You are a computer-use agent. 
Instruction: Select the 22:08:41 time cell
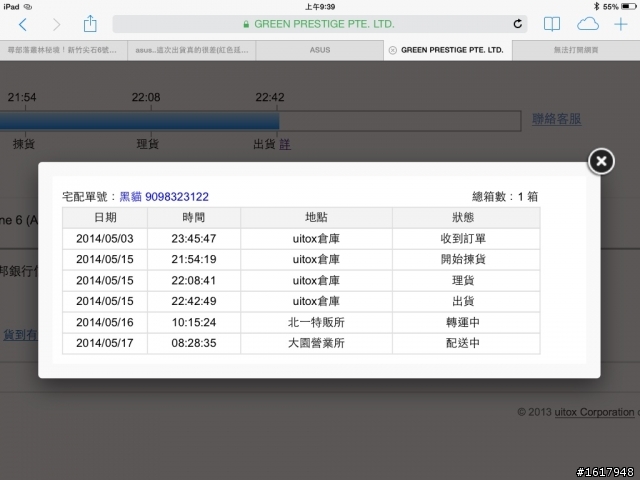click(x=194, y=281)
